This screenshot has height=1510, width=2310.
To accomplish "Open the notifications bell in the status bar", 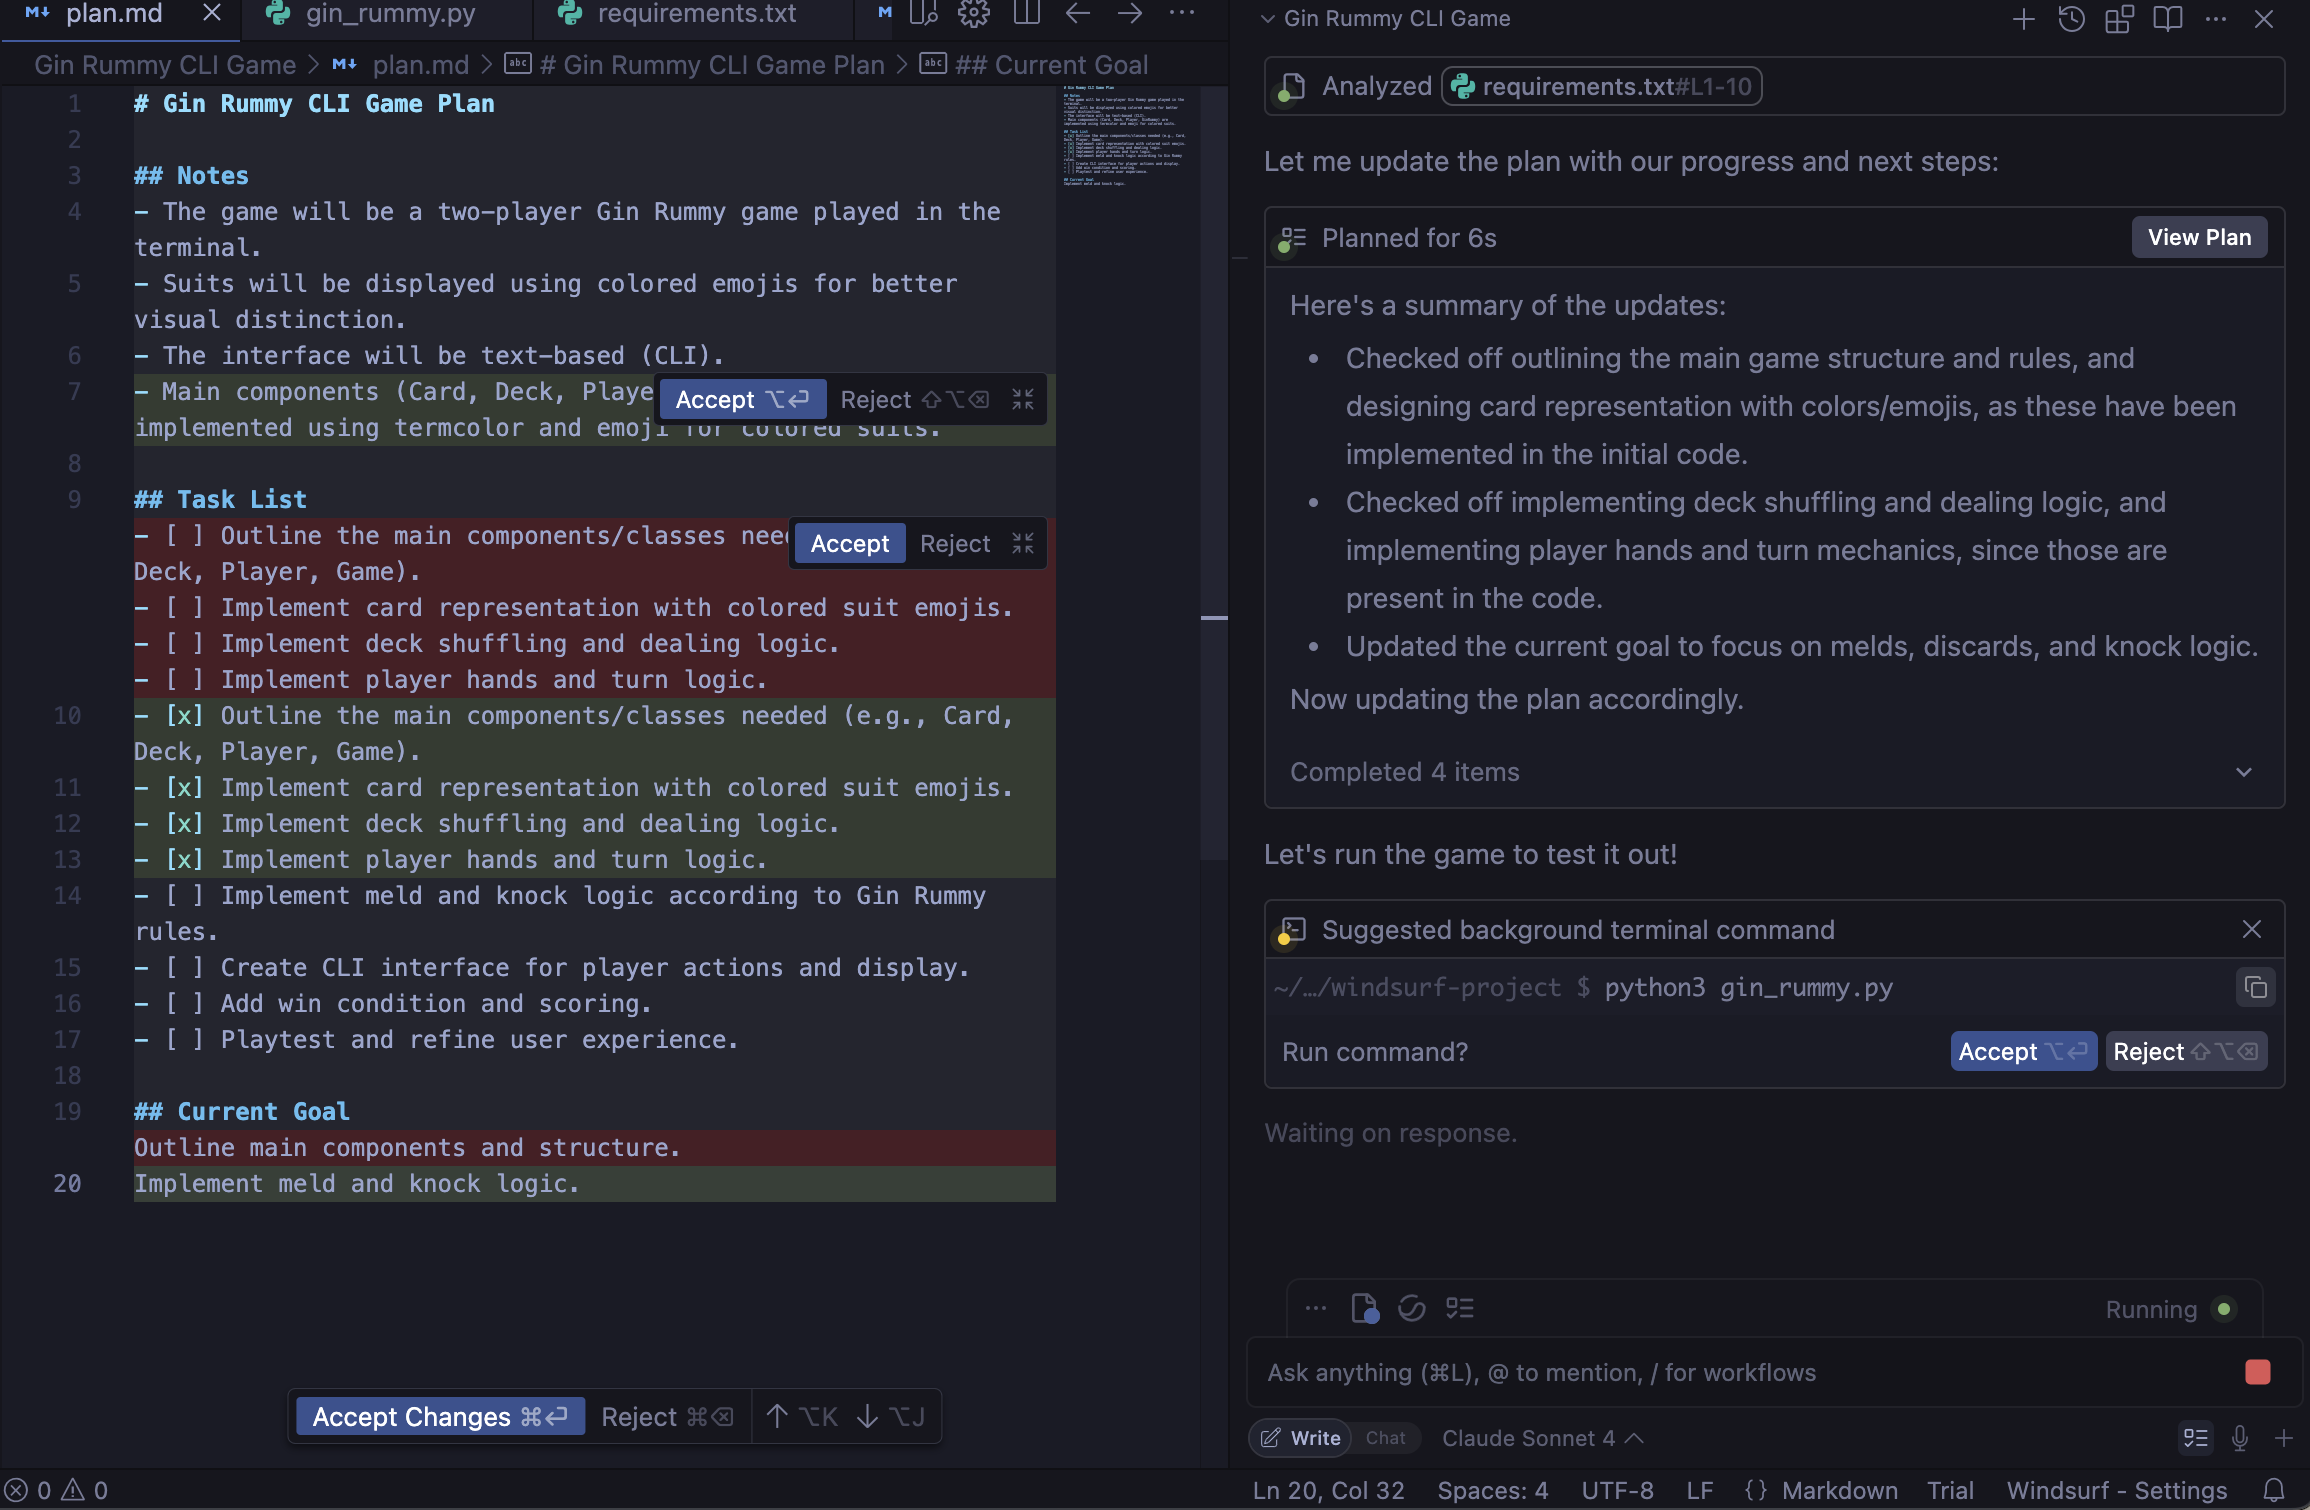I will point(2274,1491).
